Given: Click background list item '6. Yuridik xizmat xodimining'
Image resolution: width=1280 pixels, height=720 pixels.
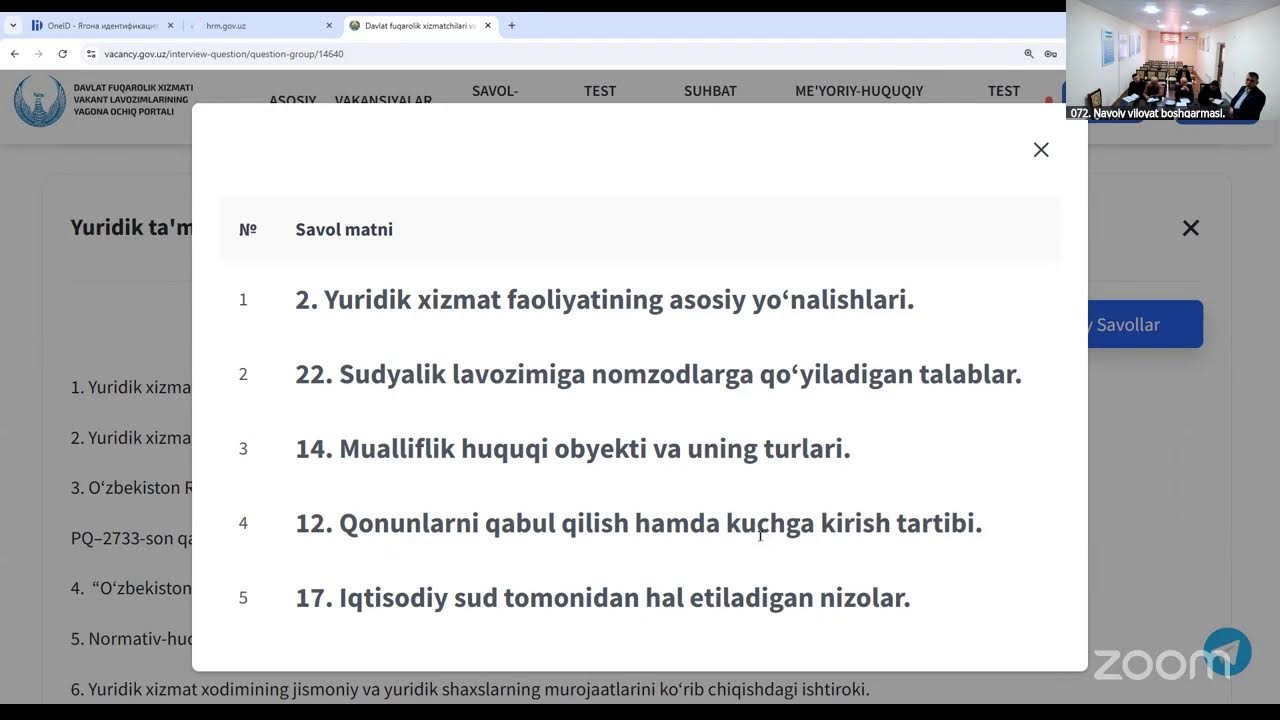Looking at the screenshot, I should (x=470, y=689).
